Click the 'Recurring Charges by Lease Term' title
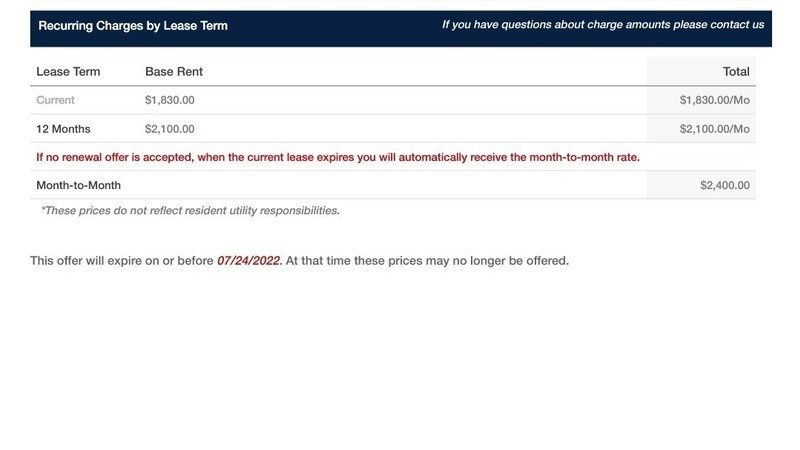This screenshot has width=800, height=450. click(133, 26)
